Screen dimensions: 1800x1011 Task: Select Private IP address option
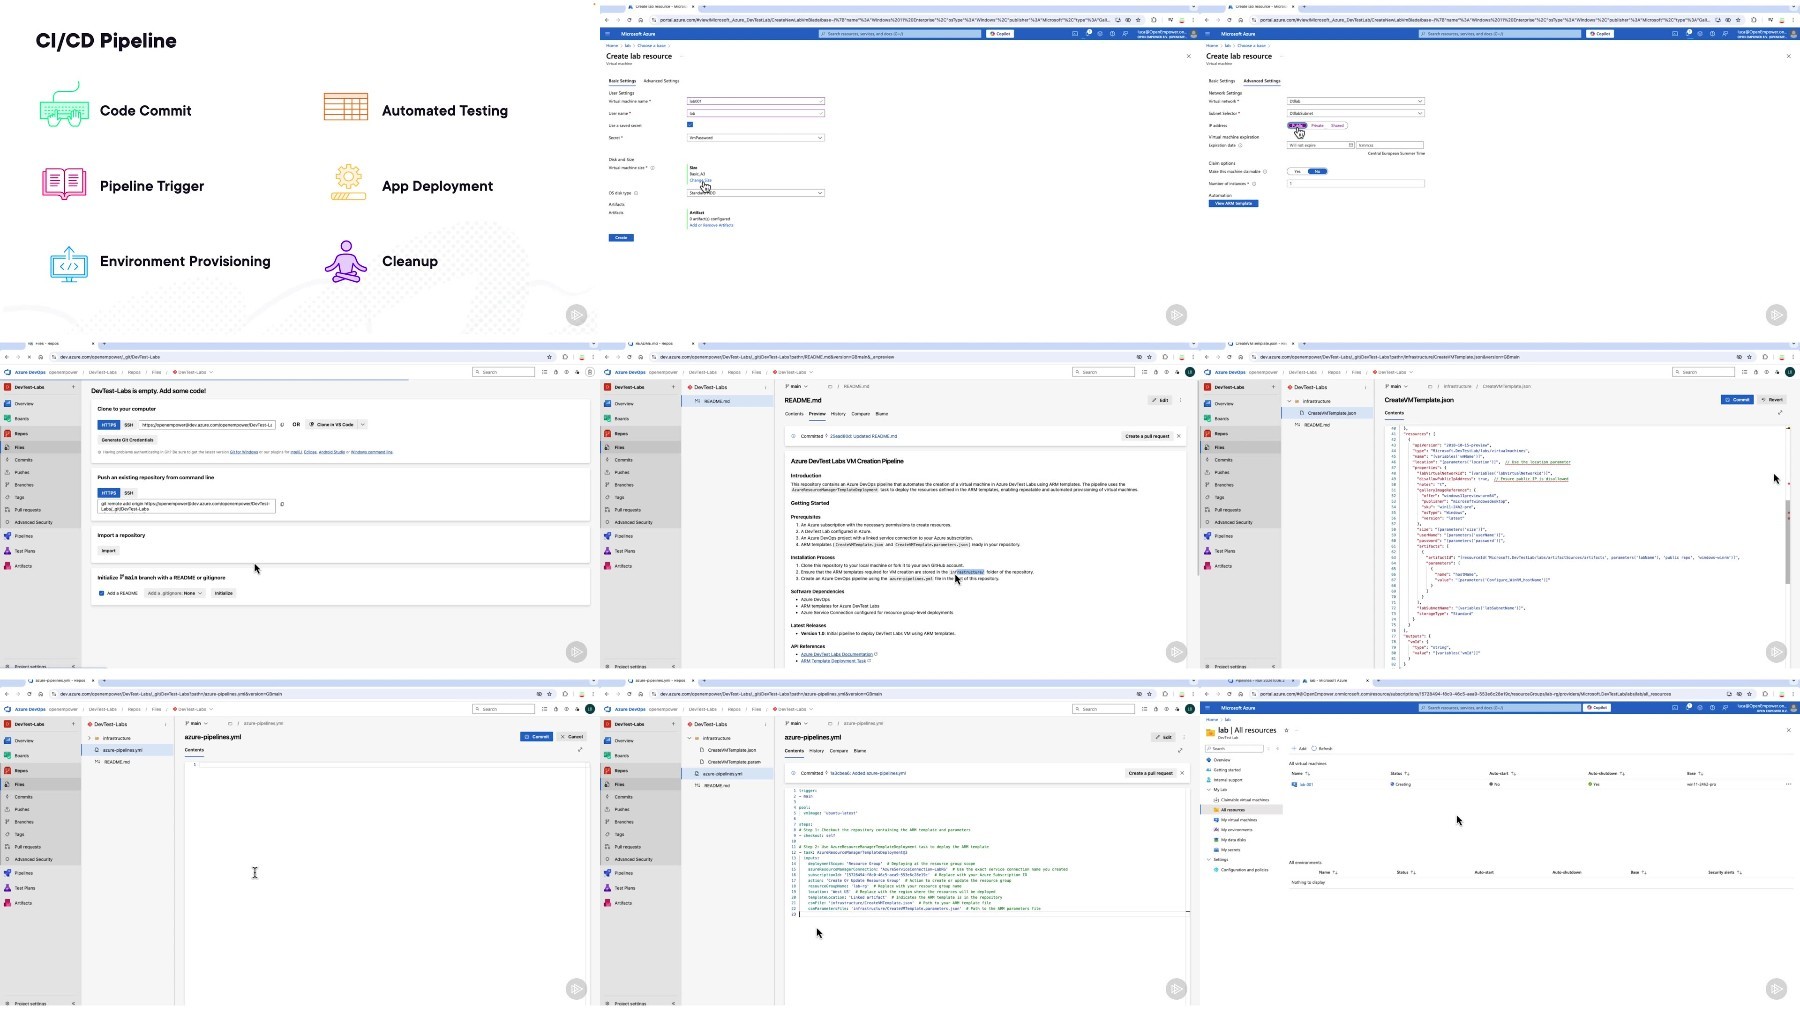click(1317, 125)
